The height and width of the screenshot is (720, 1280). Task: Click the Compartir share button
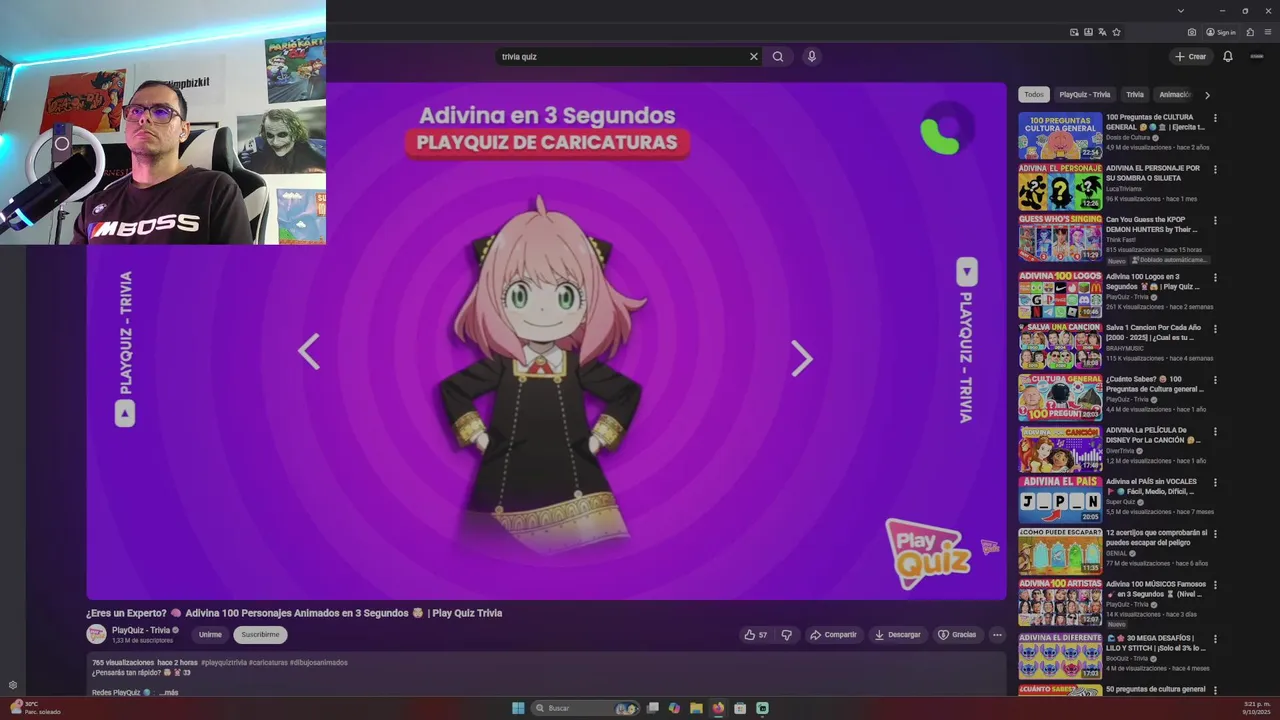[834, 635]
